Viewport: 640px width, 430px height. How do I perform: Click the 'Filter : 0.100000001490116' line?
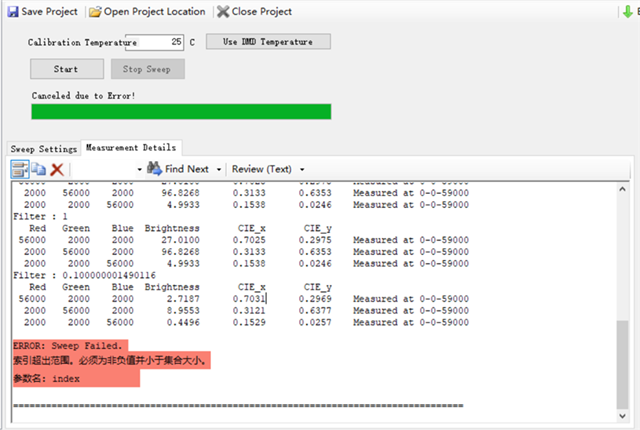click(x=84, y=275)
